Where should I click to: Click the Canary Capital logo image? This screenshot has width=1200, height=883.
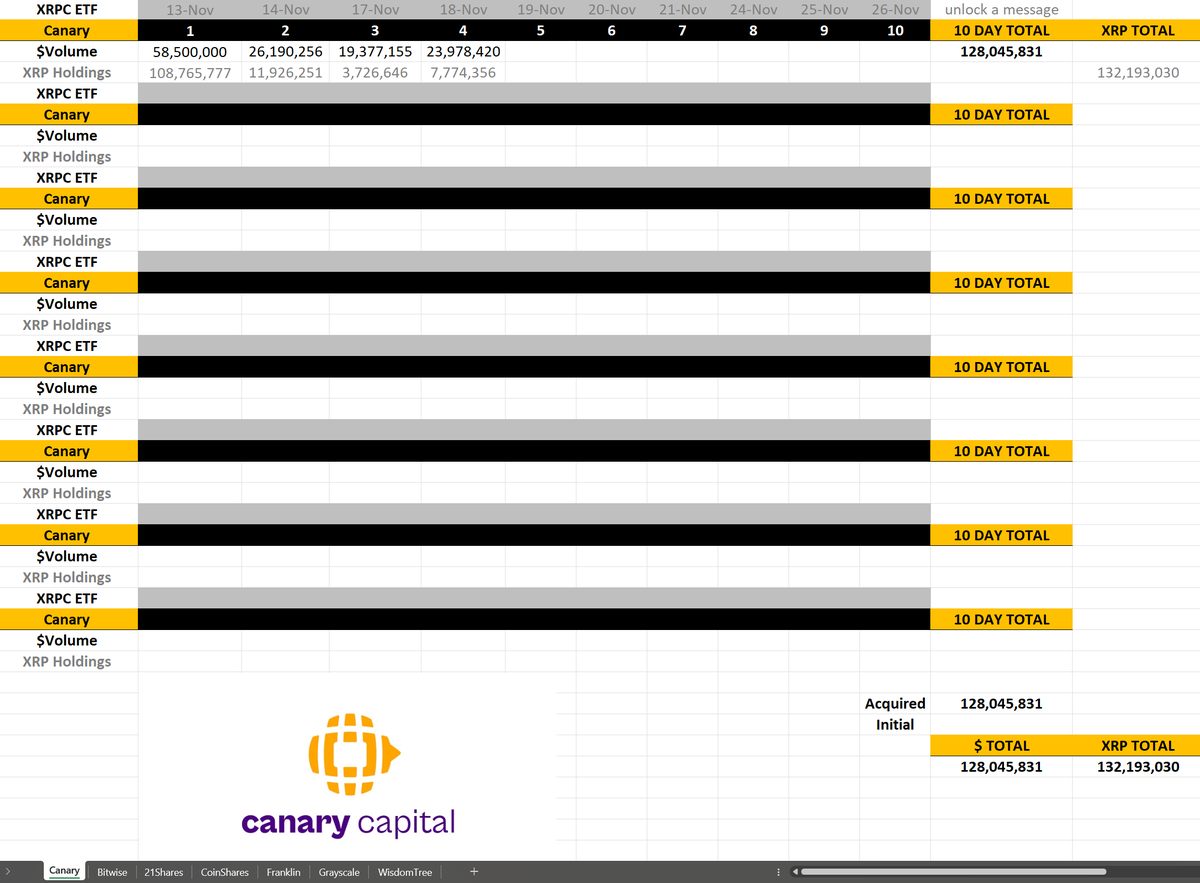pyautogui.click(x=347, y=768)
